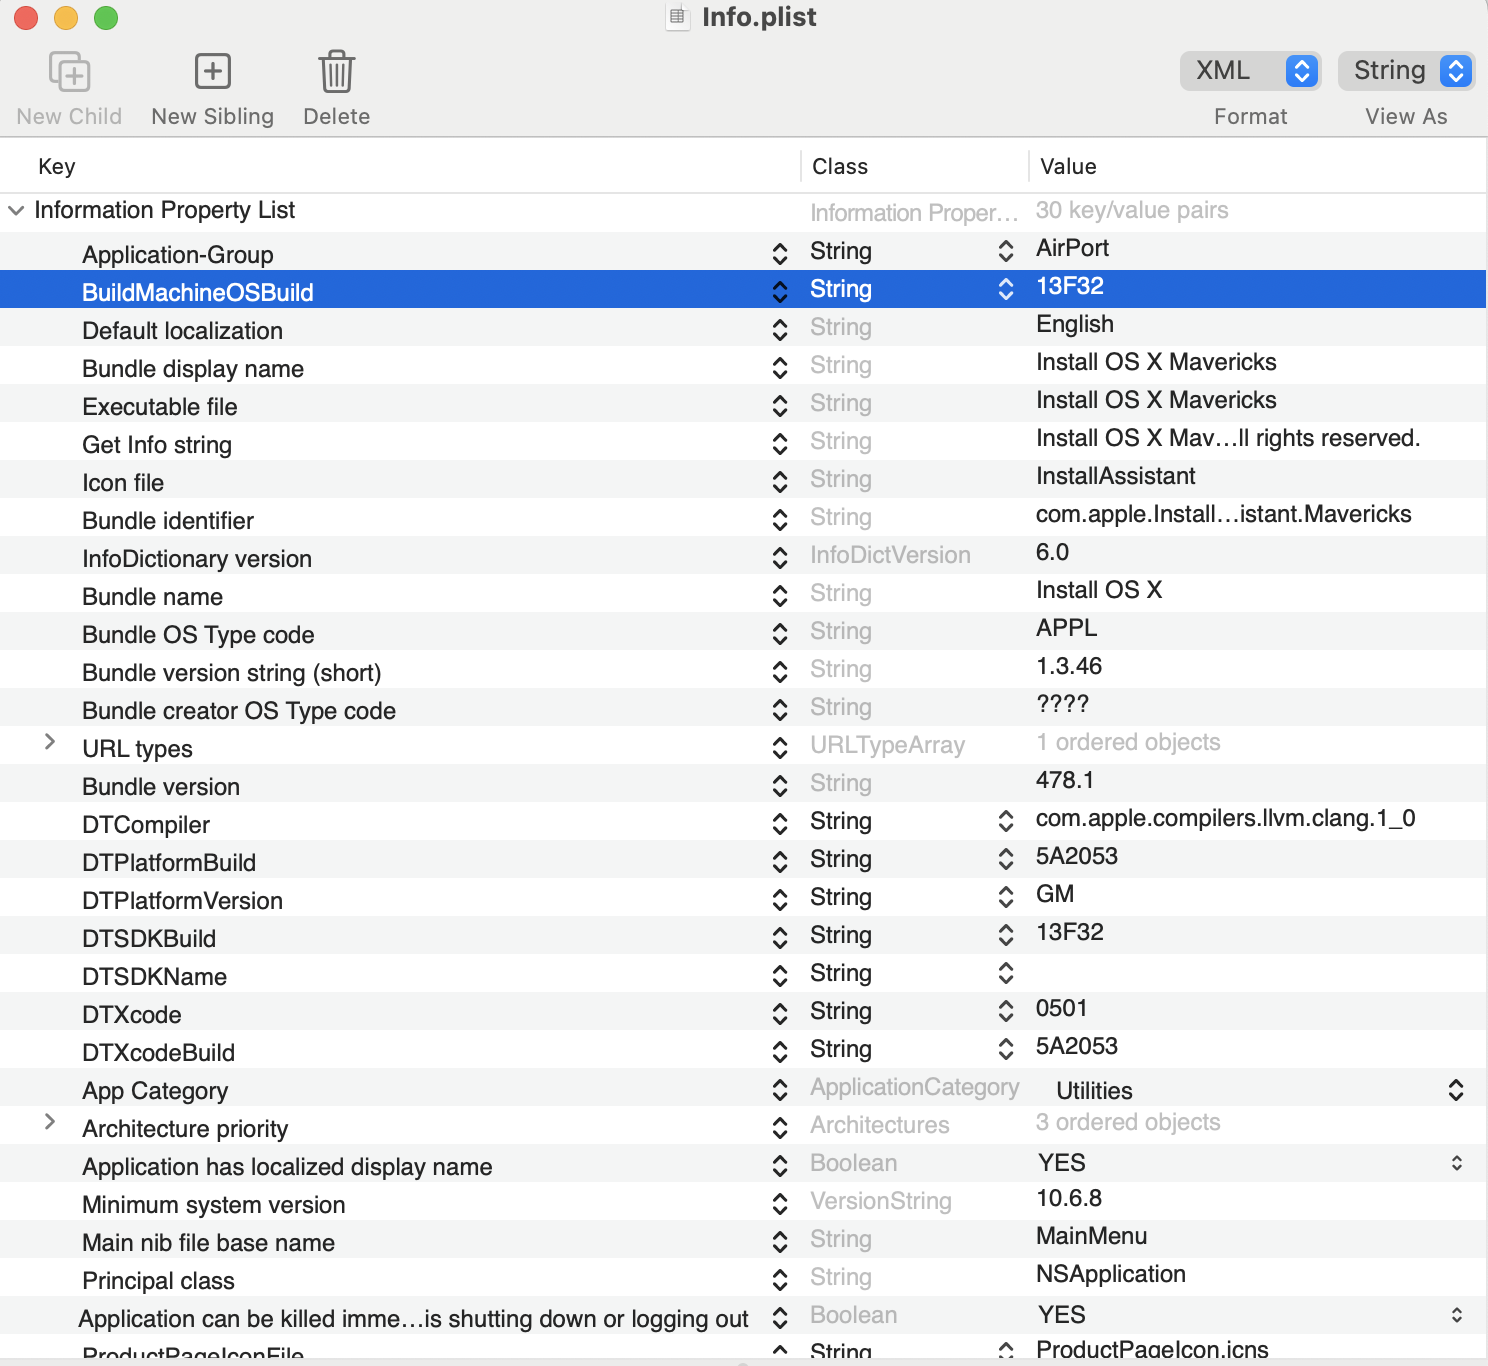The width and height of the screenshot is (1488, 1366).
Task: Click the 1.3.46 version value
Action: pos(1069,666)
